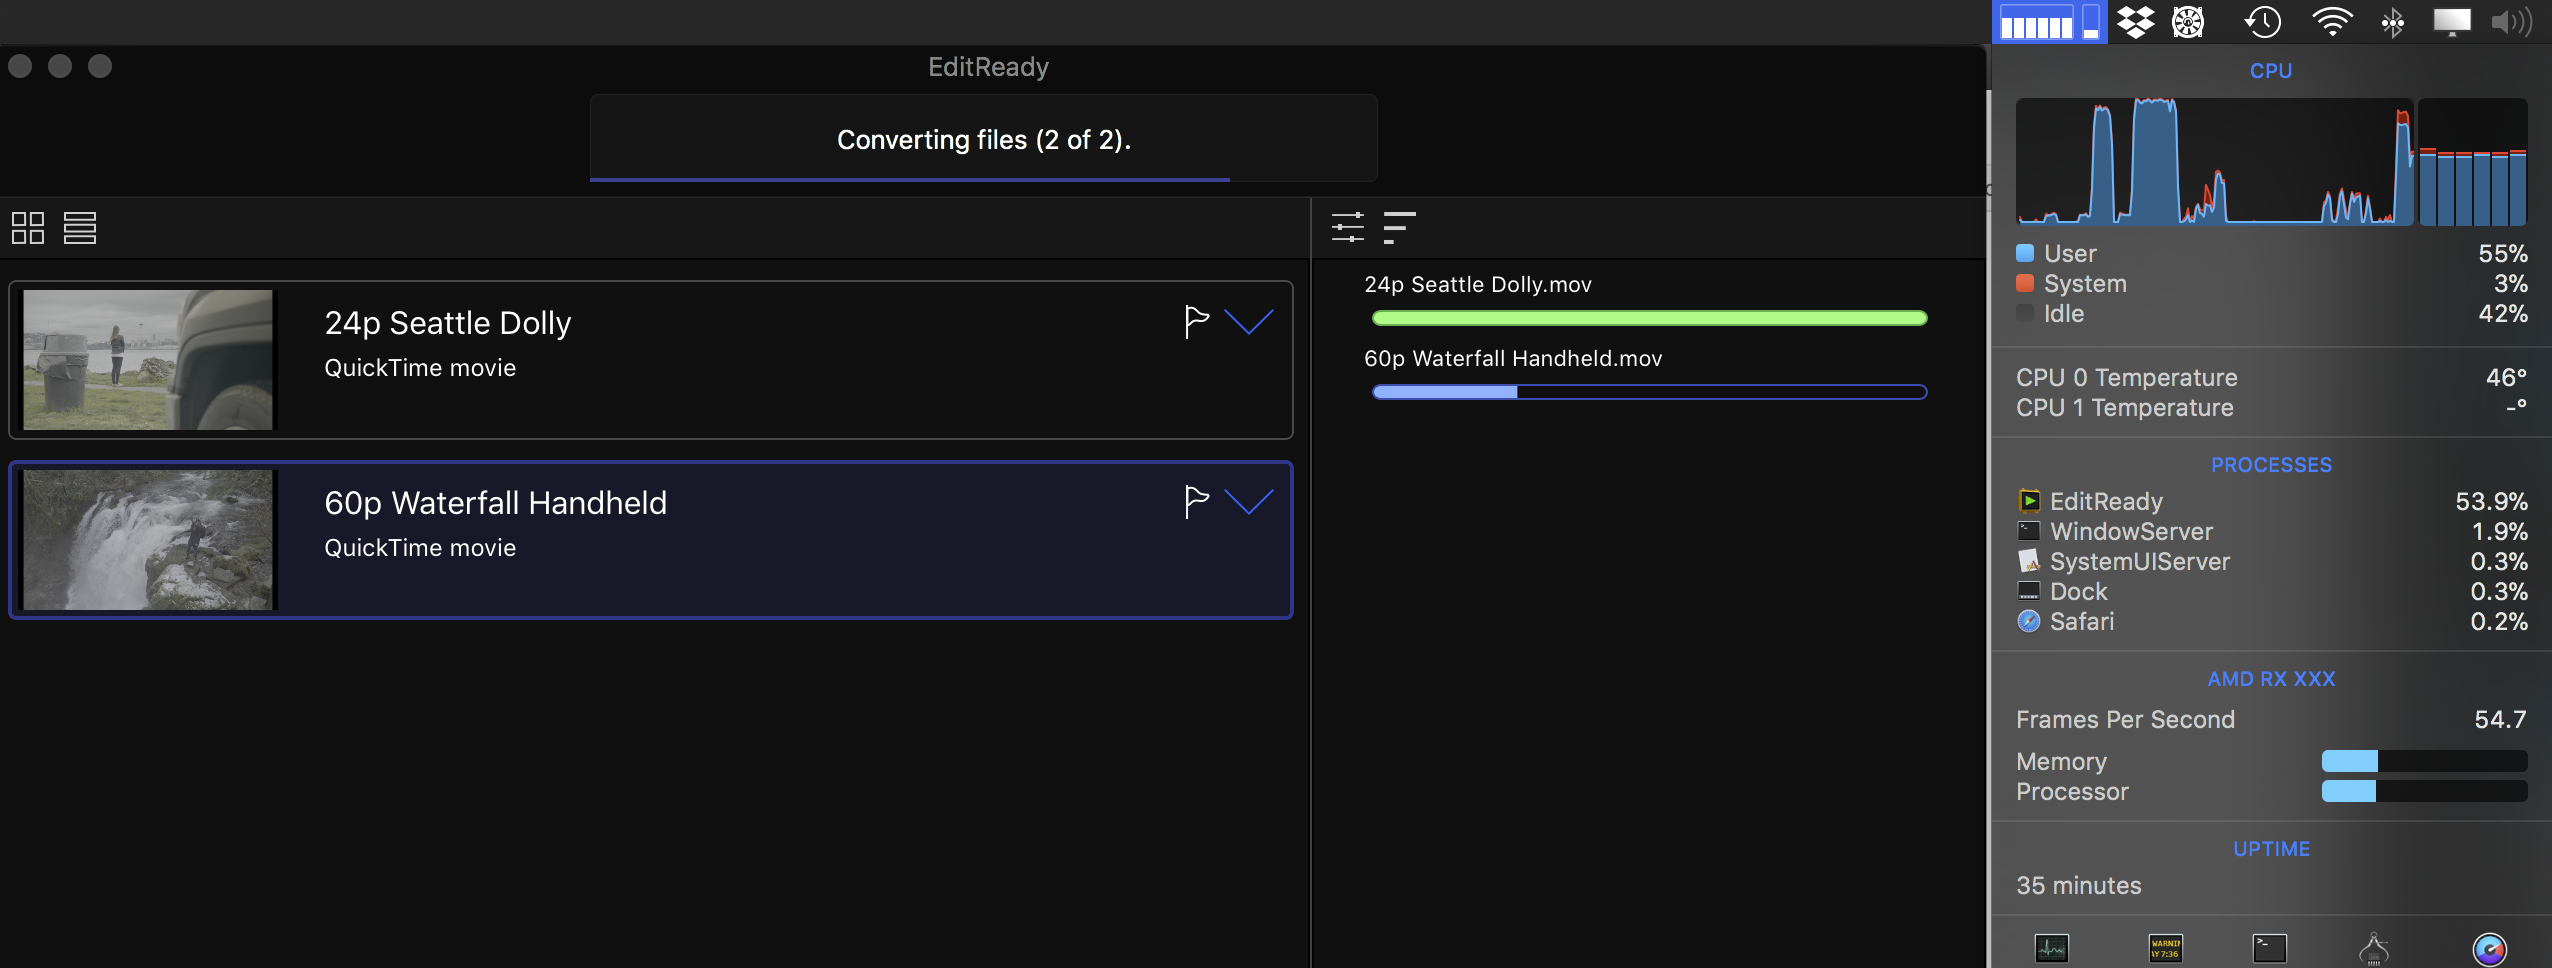Screen dimensions: 2552x968
Task: Click the UPTIME section heading
Action: 2271,849
